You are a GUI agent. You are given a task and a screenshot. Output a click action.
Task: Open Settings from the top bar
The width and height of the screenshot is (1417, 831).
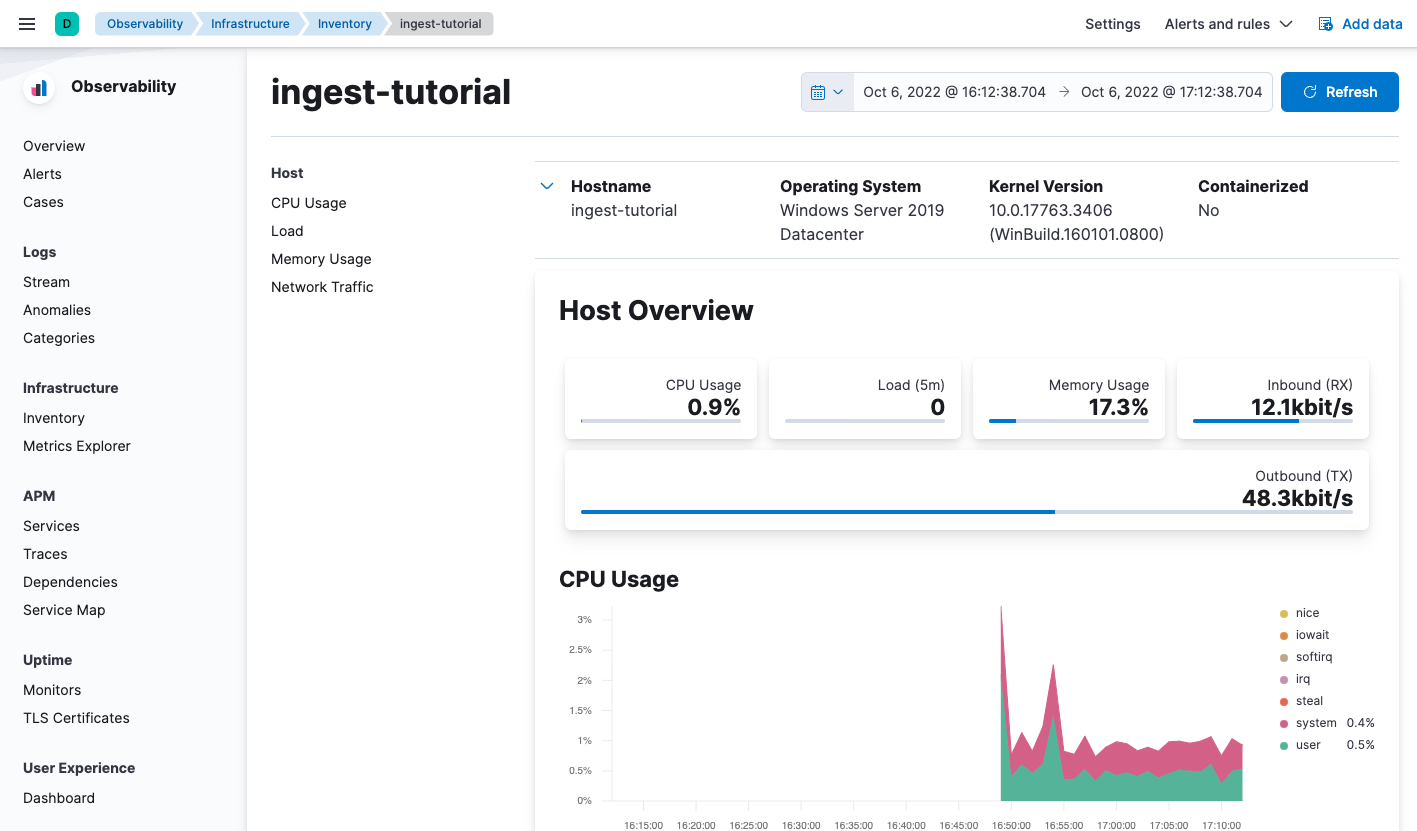click(x=1112, y=23)
